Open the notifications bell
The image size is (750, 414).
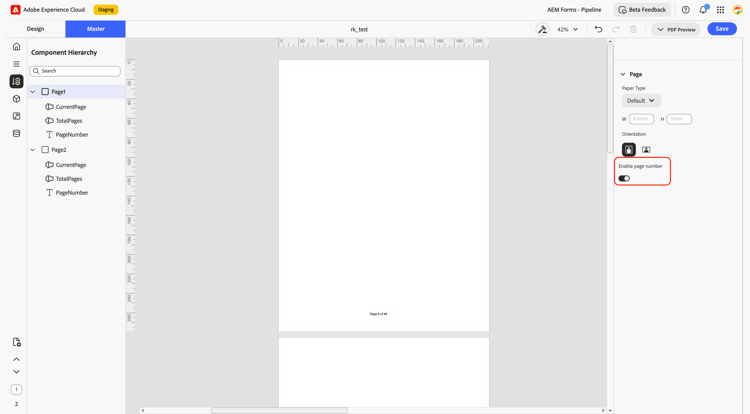pyautogui.click(x=703, y=10)
